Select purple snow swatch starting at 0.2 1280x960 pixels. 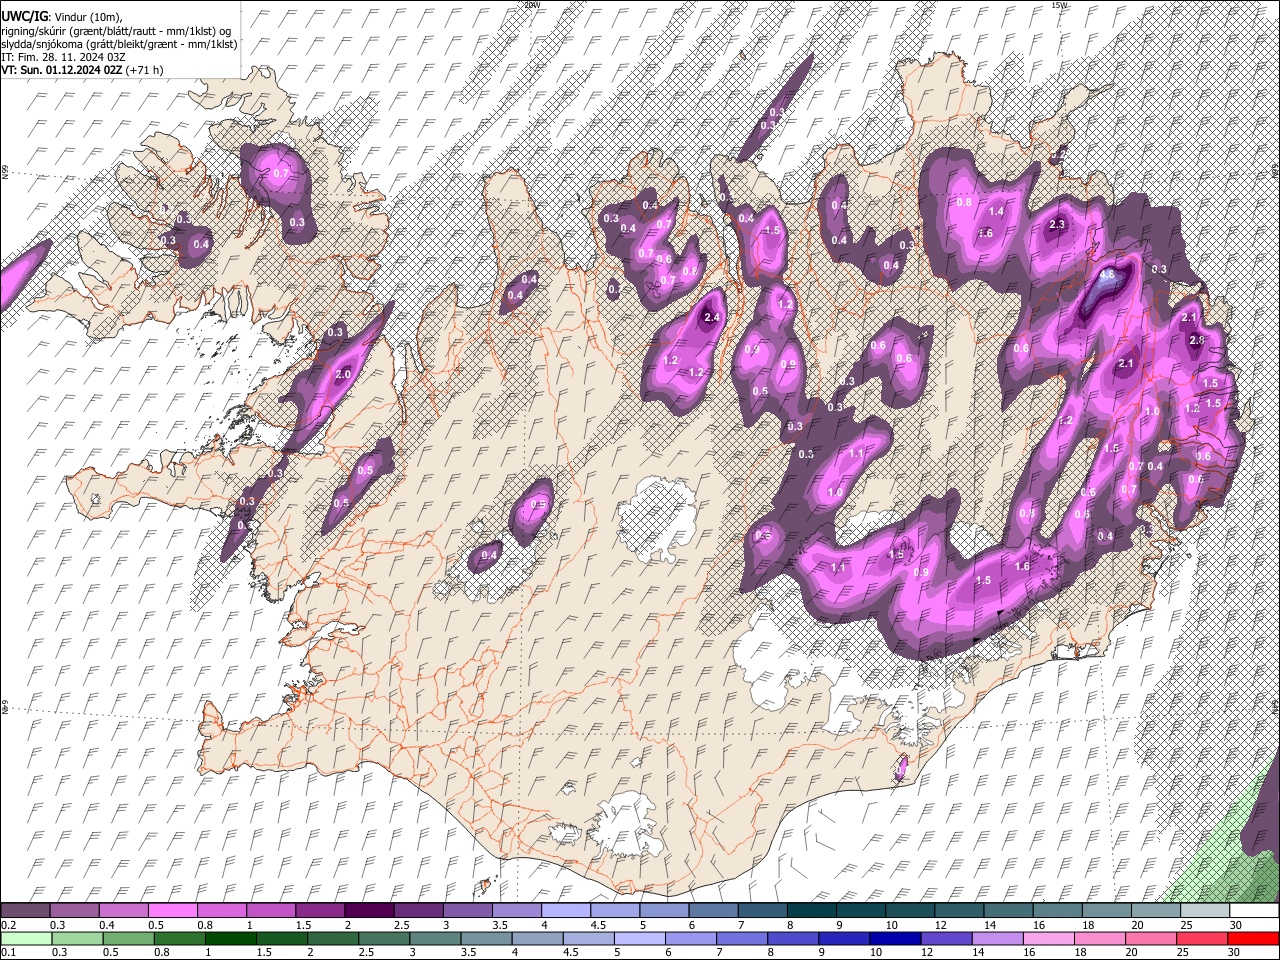click(25, 910)
